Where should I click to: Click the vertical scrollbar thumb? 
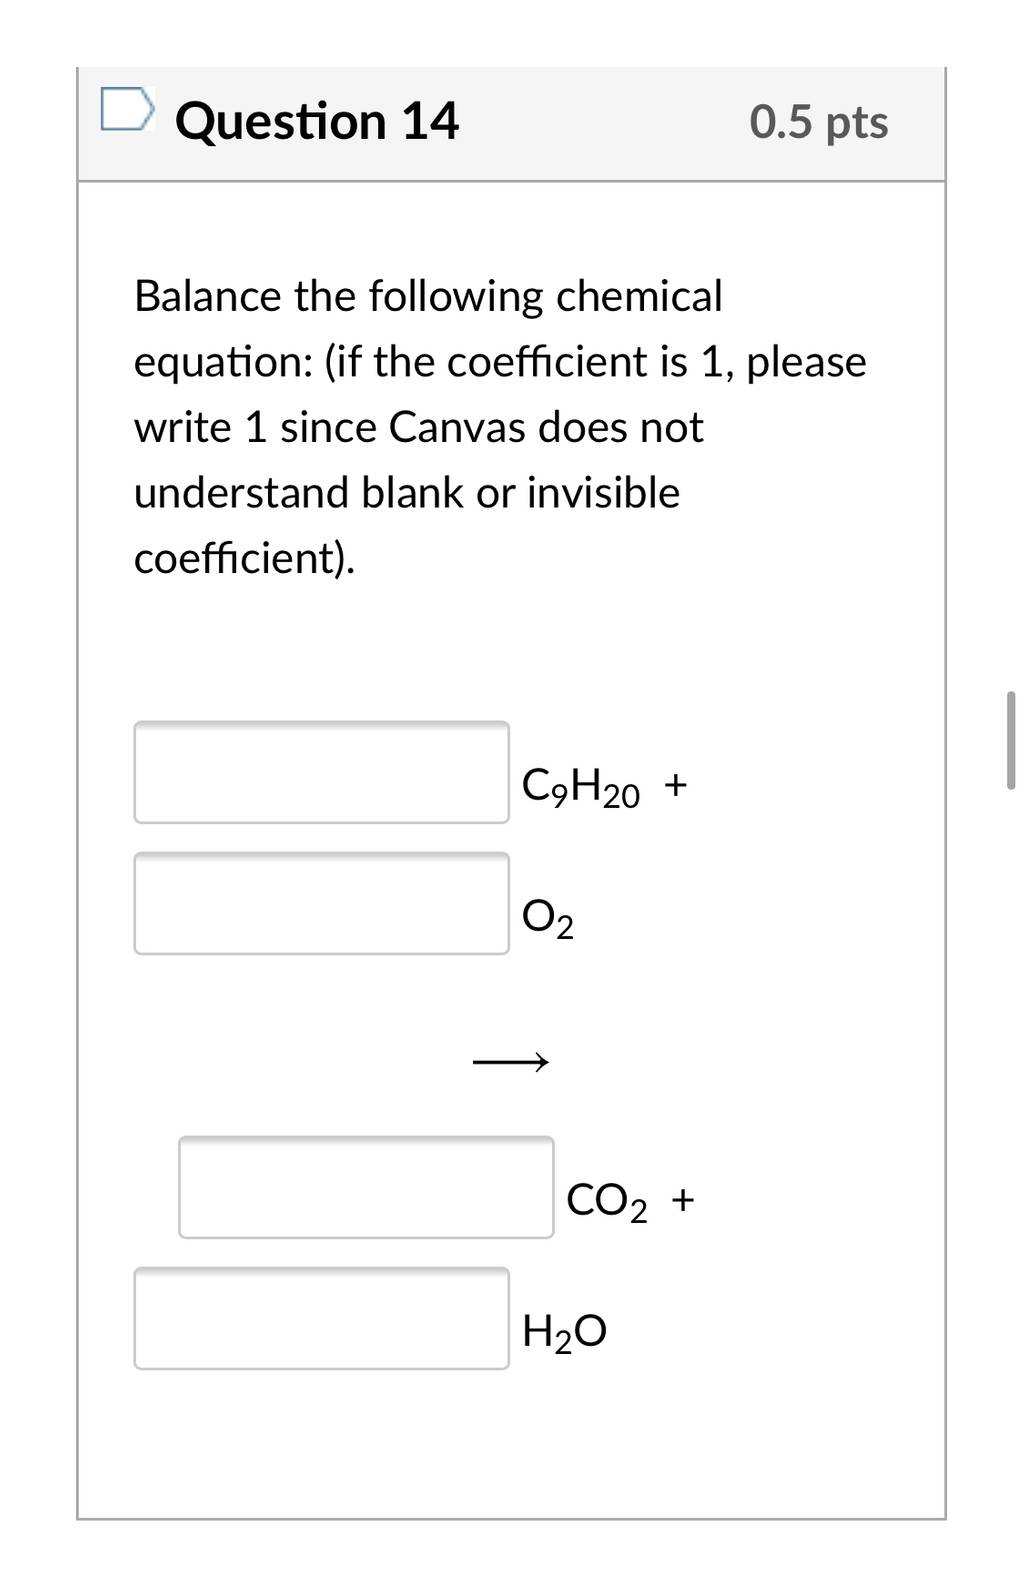(x=1010, y=740)
